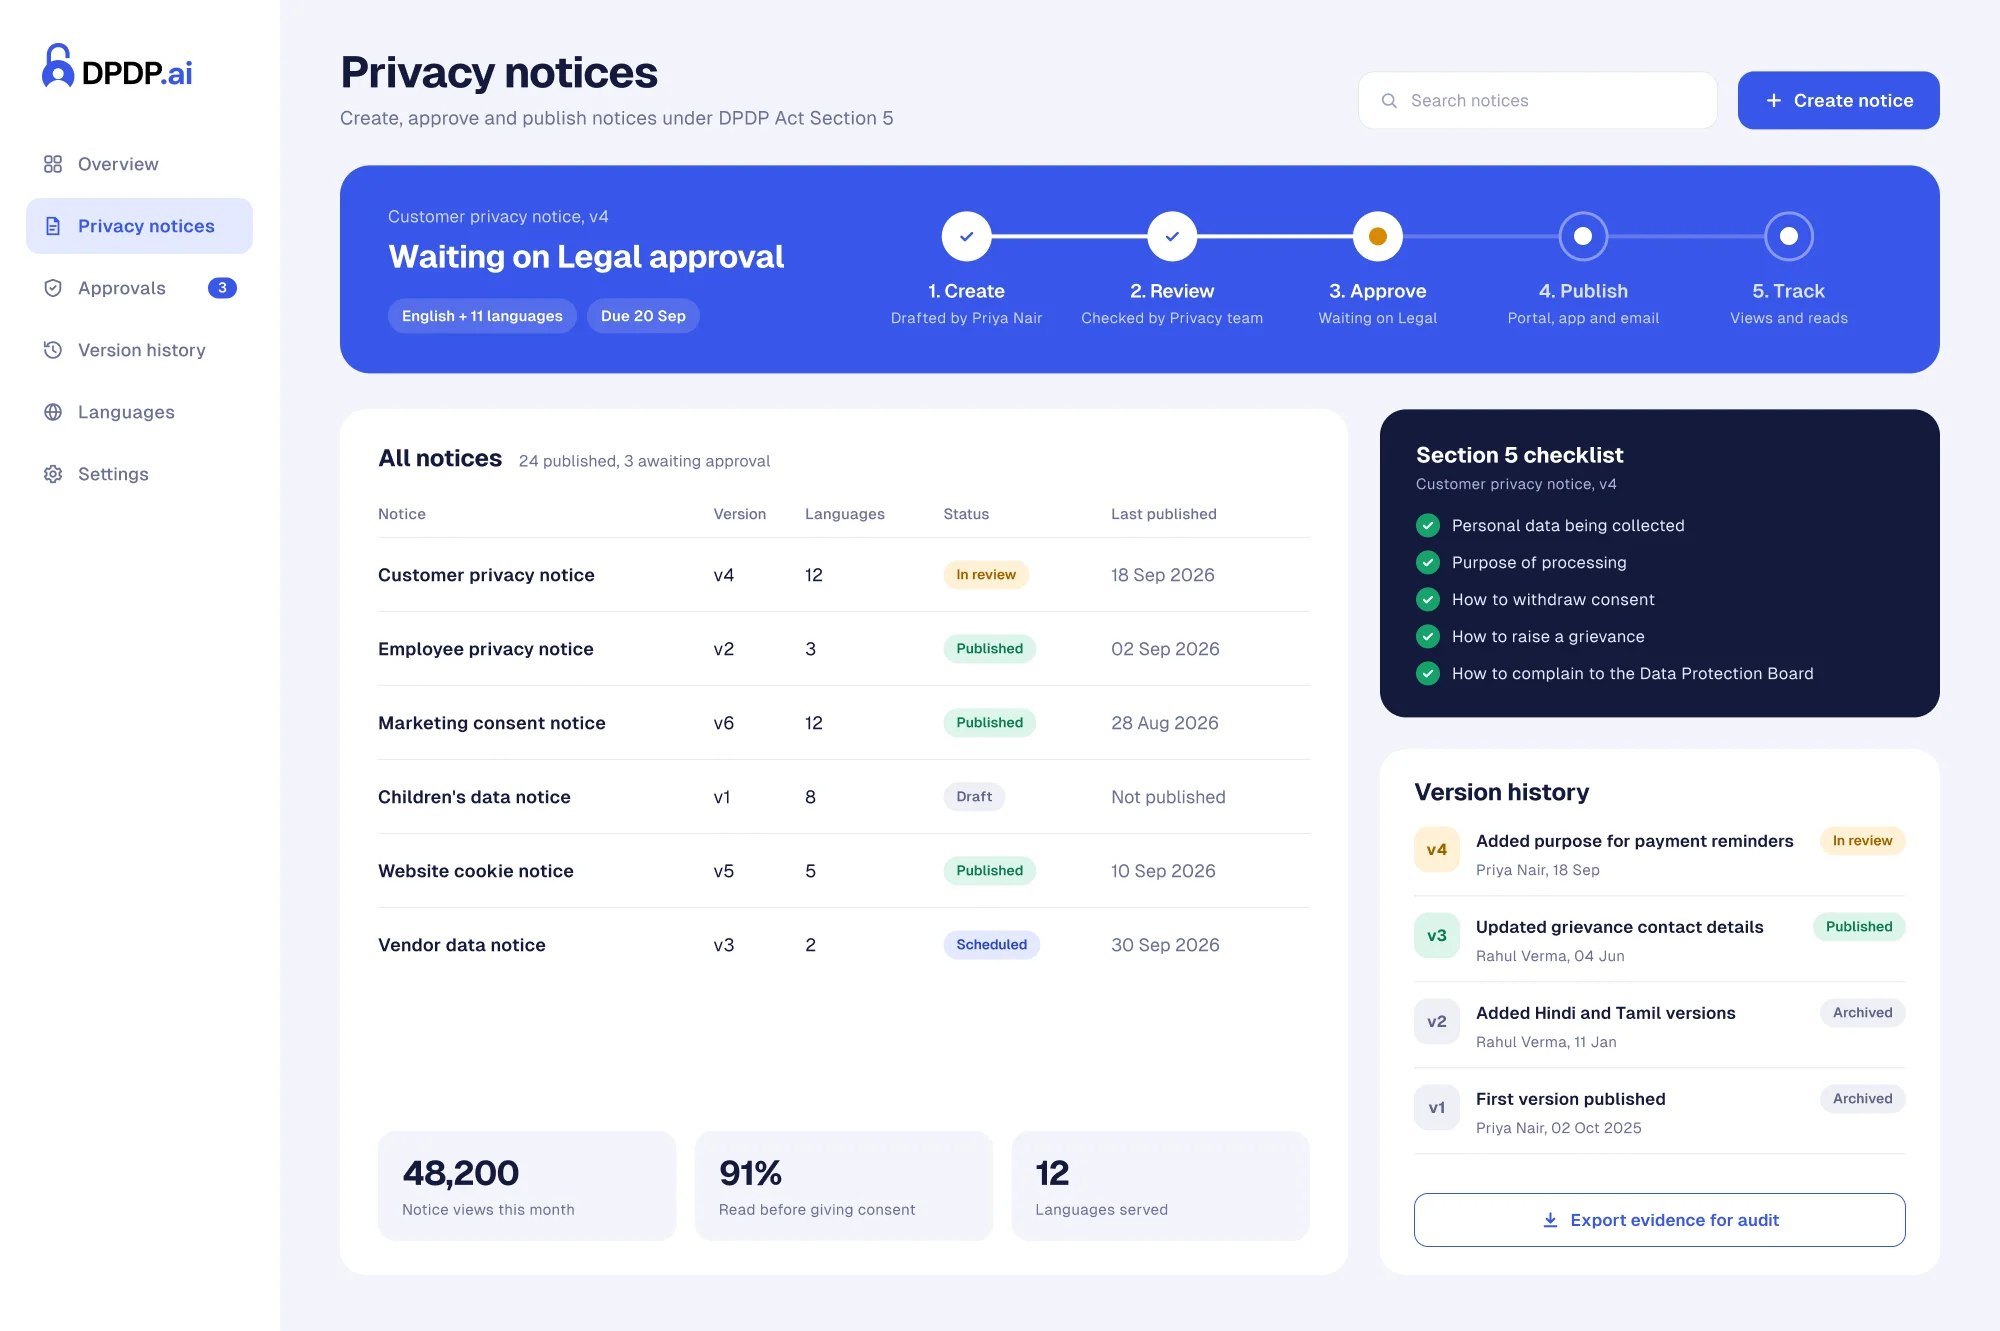
Task: Open Version history in sidebar
Action: [x=139, y=350]
